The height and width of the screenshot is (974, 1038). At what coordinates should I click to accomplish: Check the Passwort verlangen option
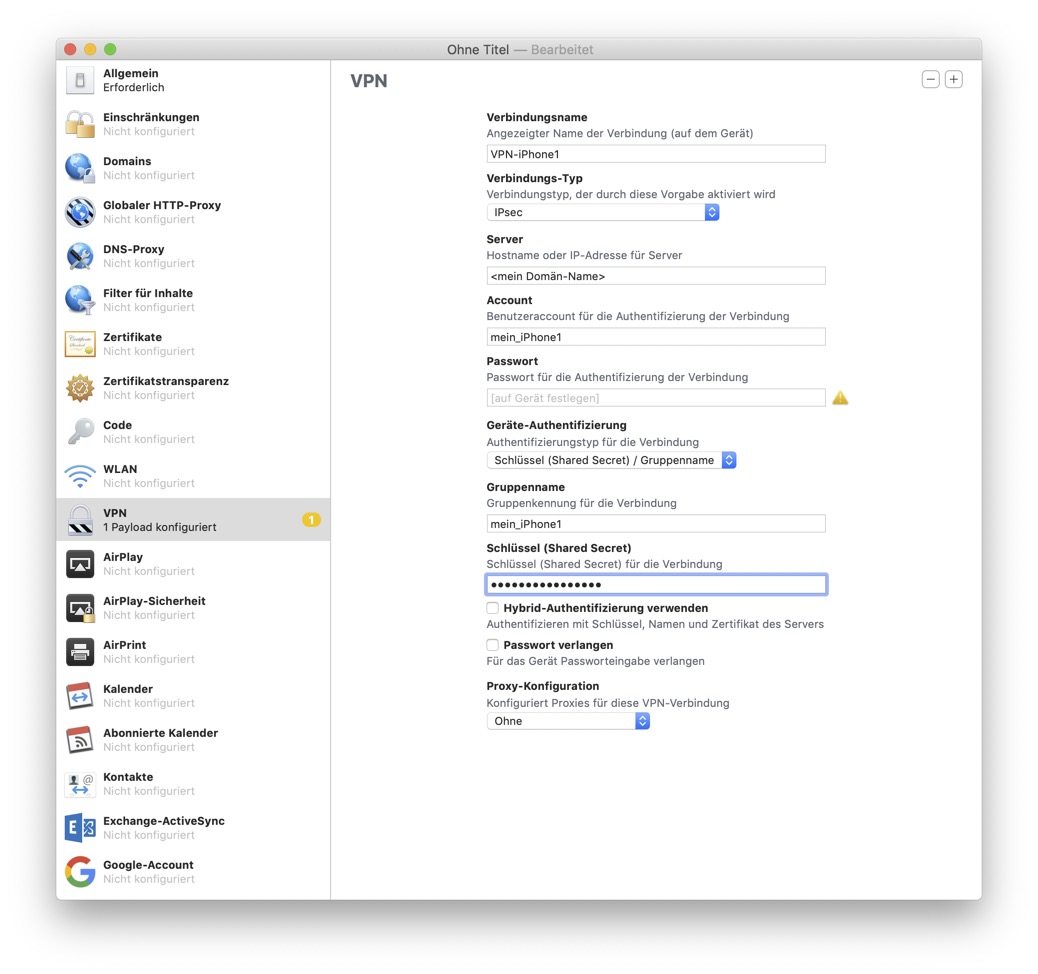[x=492, y=645]
